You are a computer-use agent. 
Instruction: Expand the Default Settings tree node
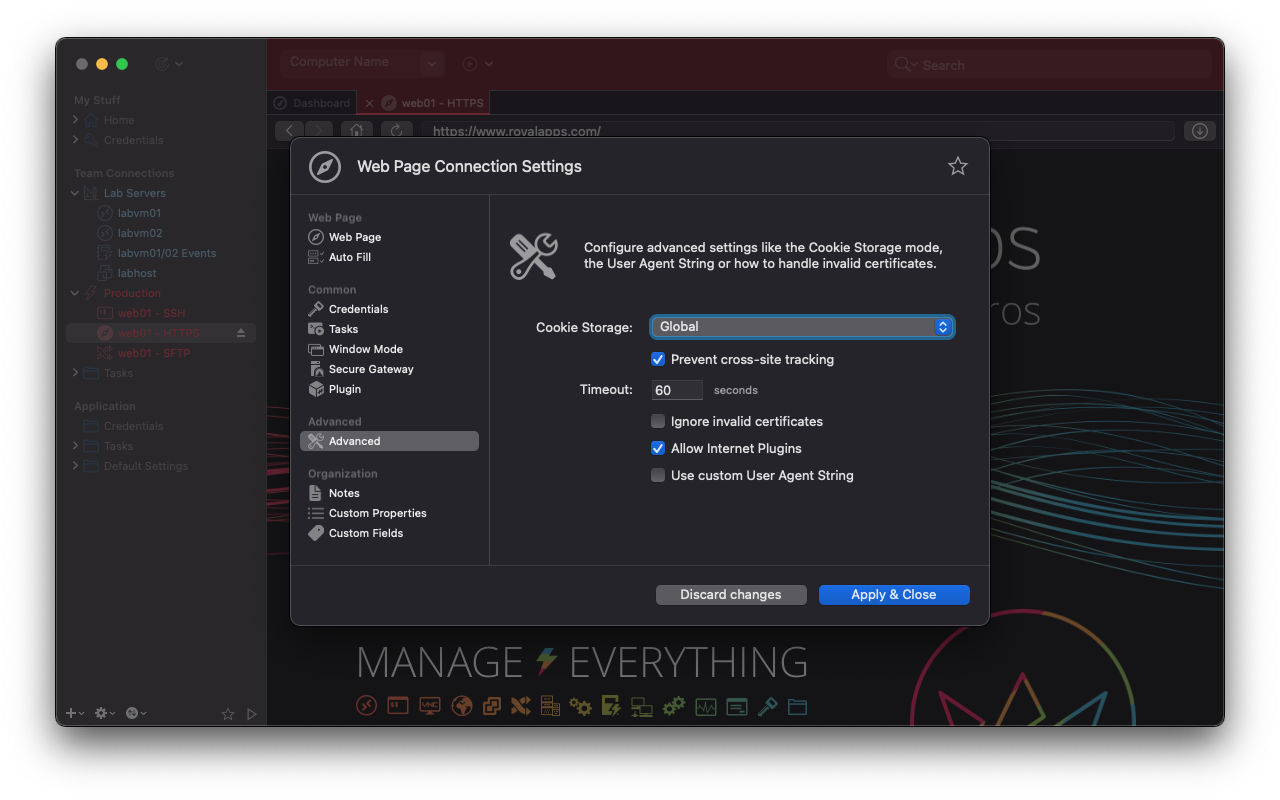[x=75, y=466]
